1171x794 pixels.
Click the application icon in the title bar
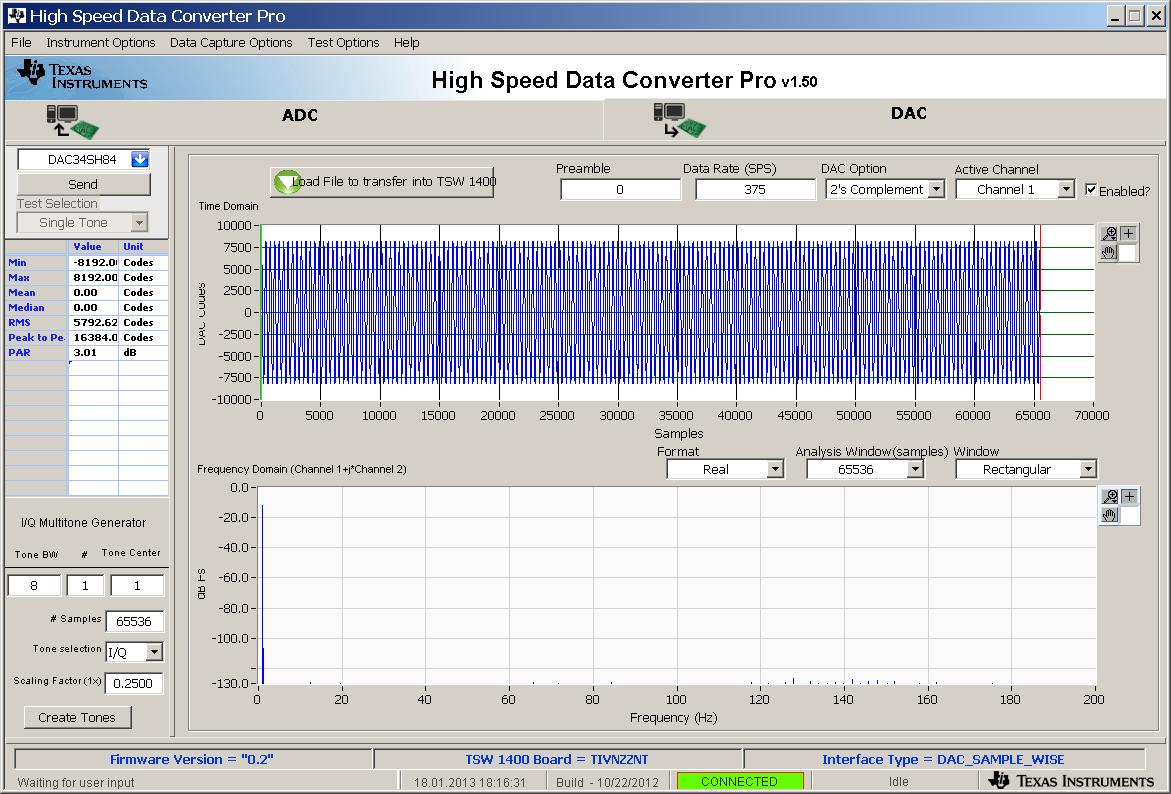(x=16, y=16)
